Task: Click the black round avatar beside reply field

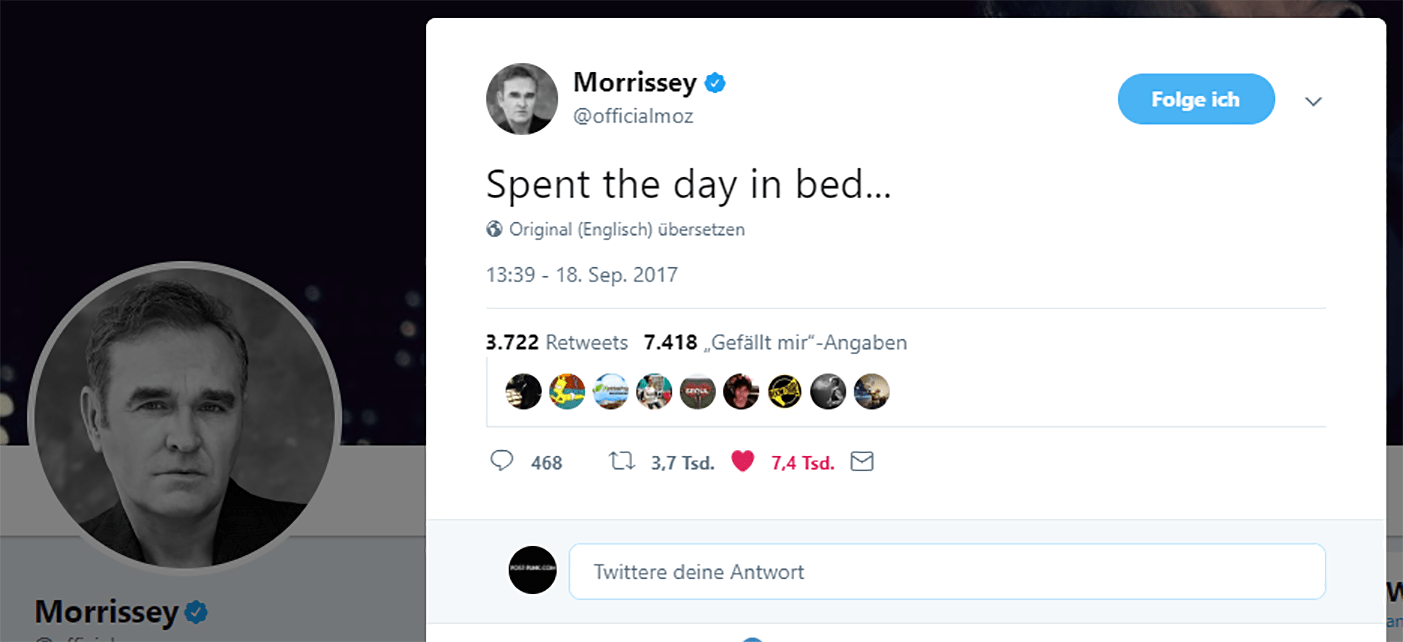Action: 532,570
